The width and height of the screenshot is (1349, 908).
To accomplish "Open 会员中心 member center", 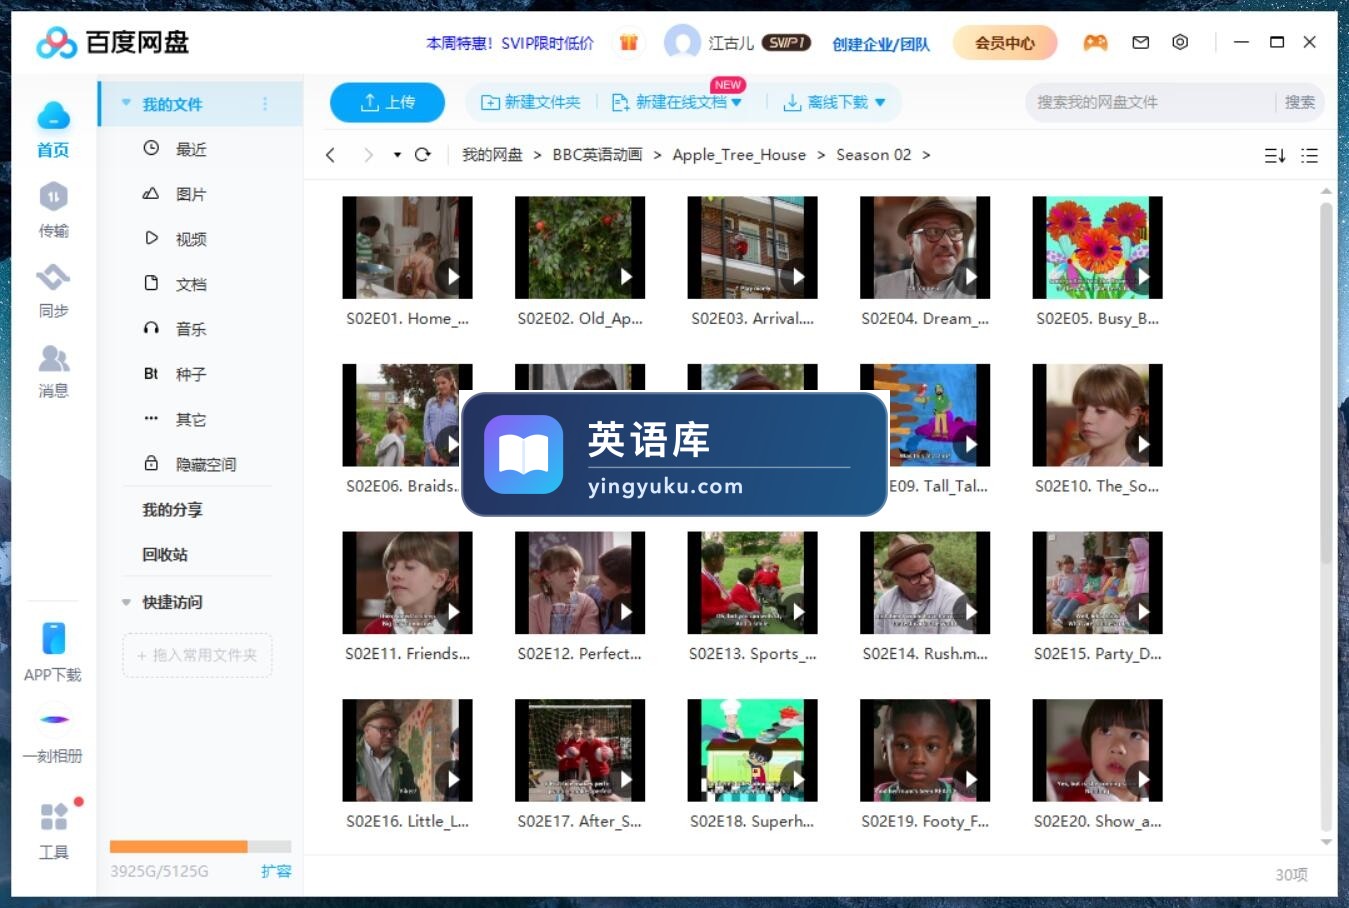I will (1004, 43).
